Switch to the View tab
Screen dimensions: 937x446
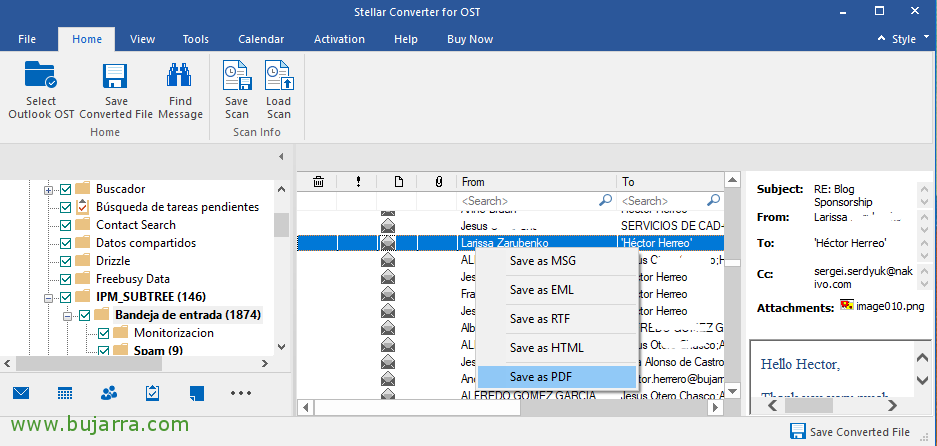point(142,39)
